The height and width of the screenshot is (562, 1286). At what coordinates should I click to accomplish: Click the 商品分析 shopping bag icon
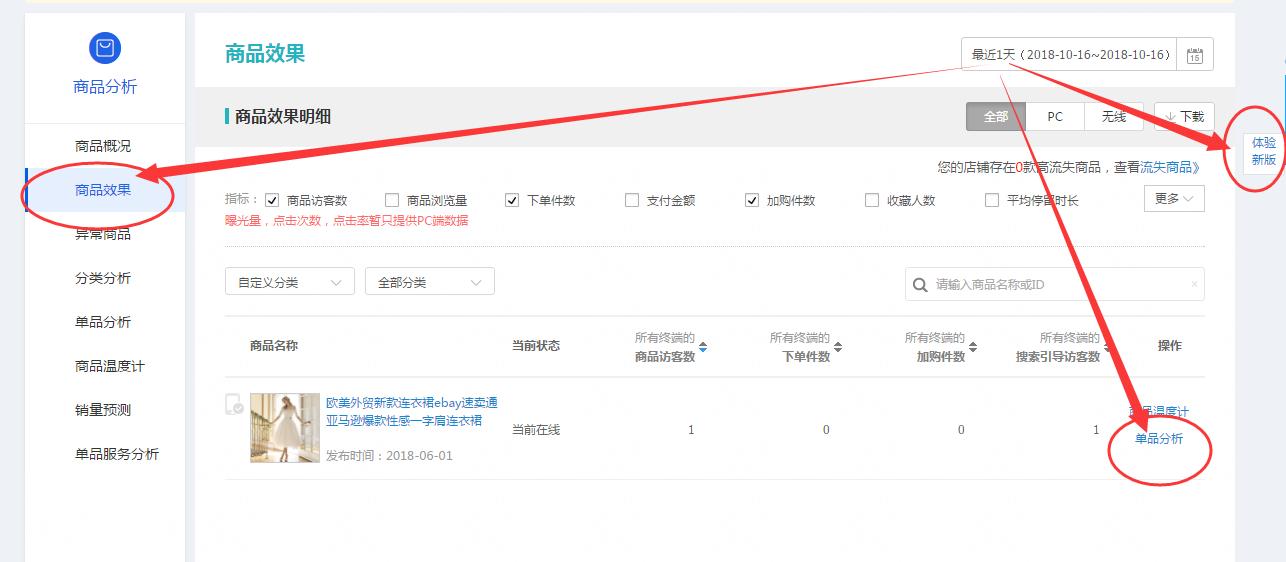pos(105,47)
